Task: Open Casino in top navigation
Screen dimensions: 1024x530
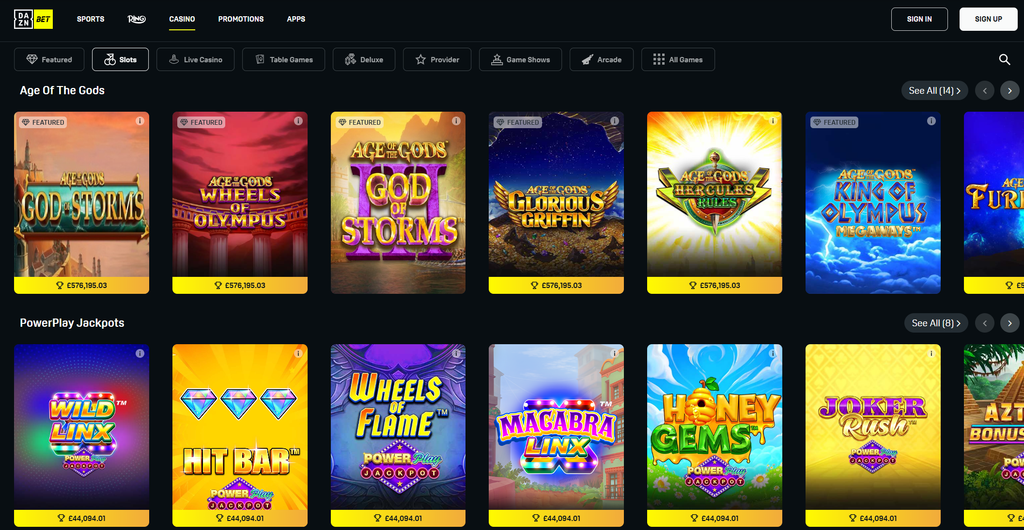Action: (182, 19)
